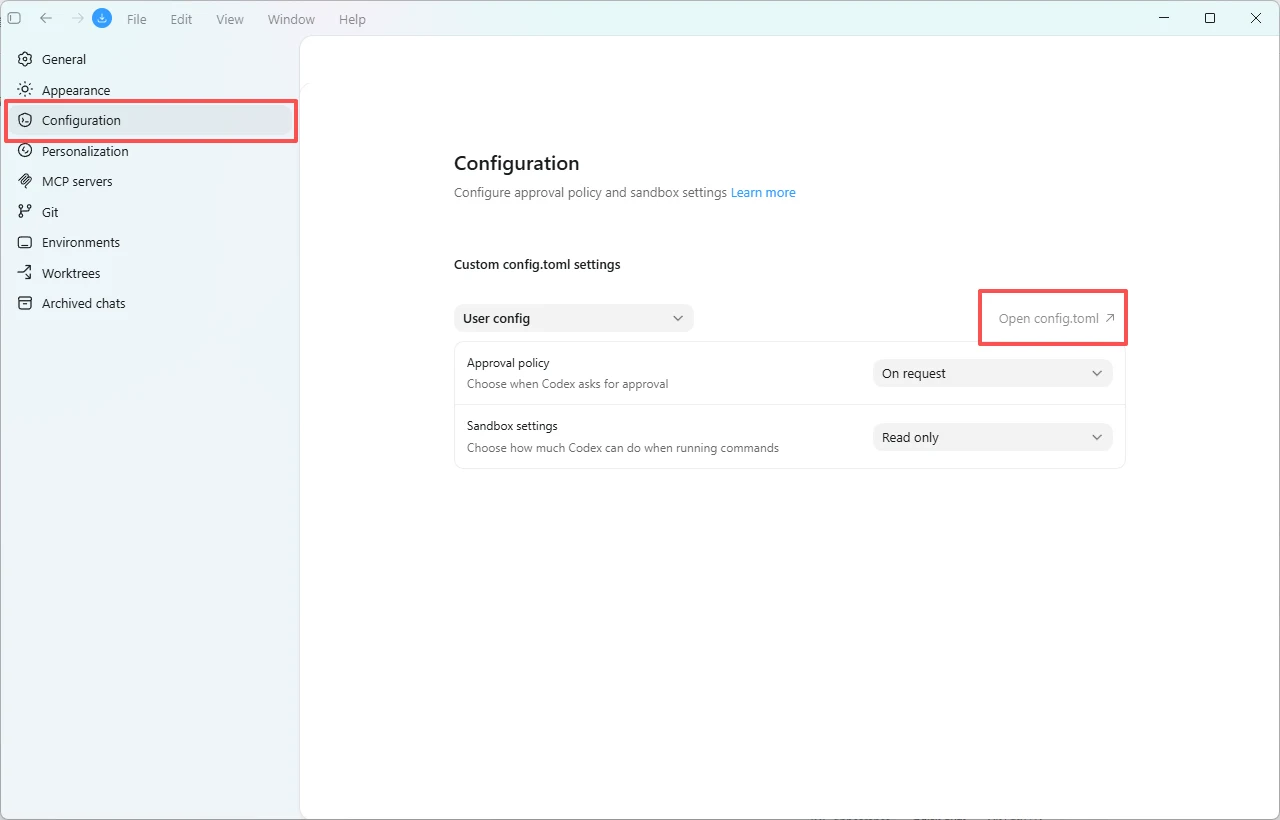
Task: Click the Personalization icon
Action: coord(25,151)
